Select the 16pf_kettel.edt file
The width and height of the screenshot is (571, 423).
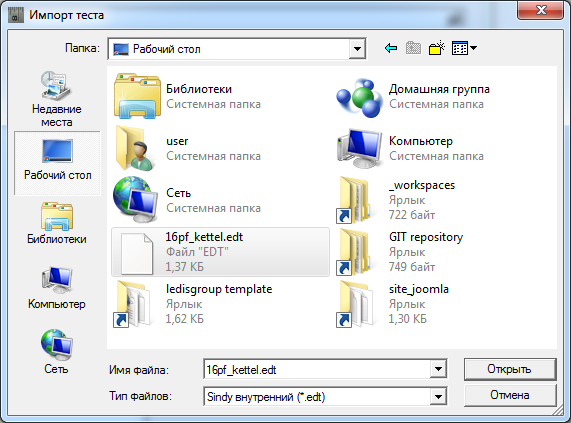220,252
